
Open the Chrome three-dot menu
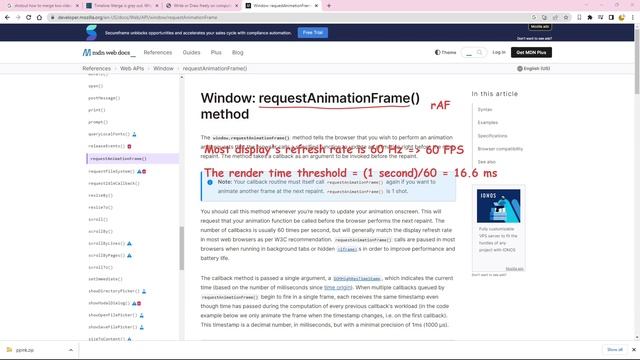click(x=633, y=18)
